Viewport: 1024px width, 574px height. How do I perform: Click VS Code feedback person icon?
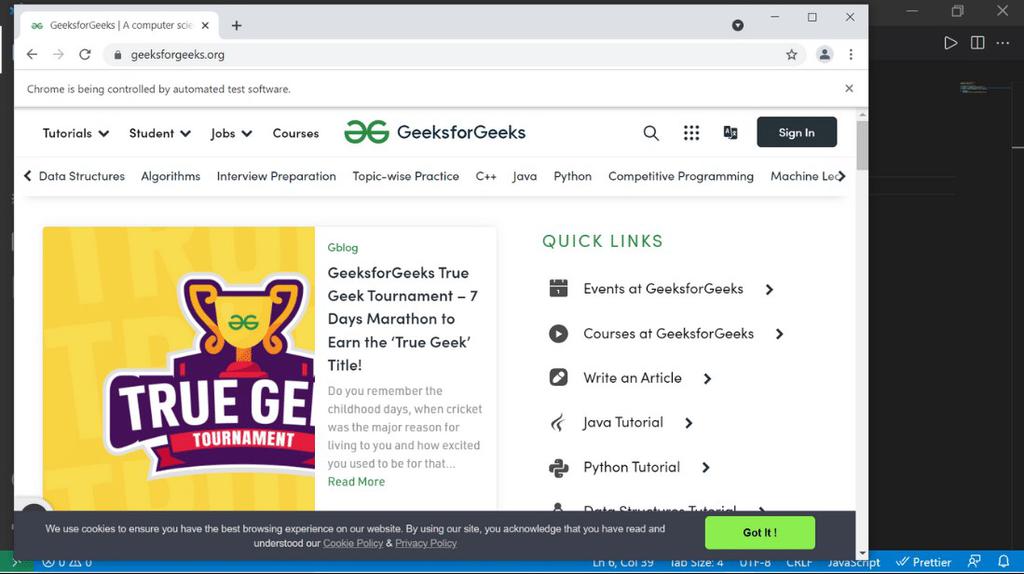point(974,562)
